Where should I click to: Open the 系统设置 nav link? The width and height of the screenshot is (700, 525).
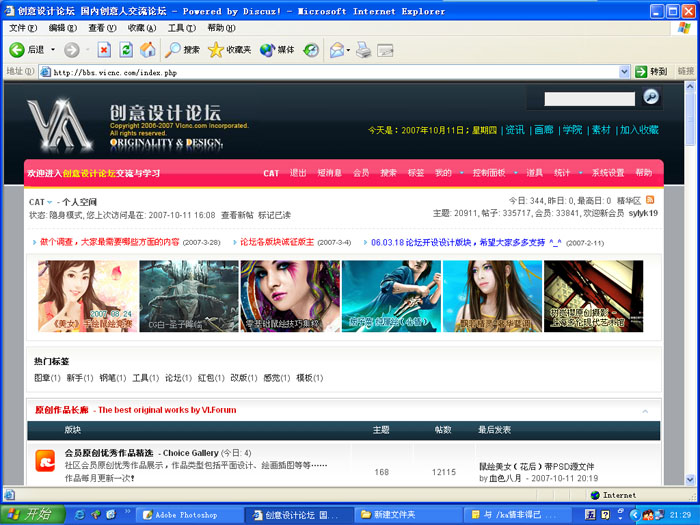608,173
